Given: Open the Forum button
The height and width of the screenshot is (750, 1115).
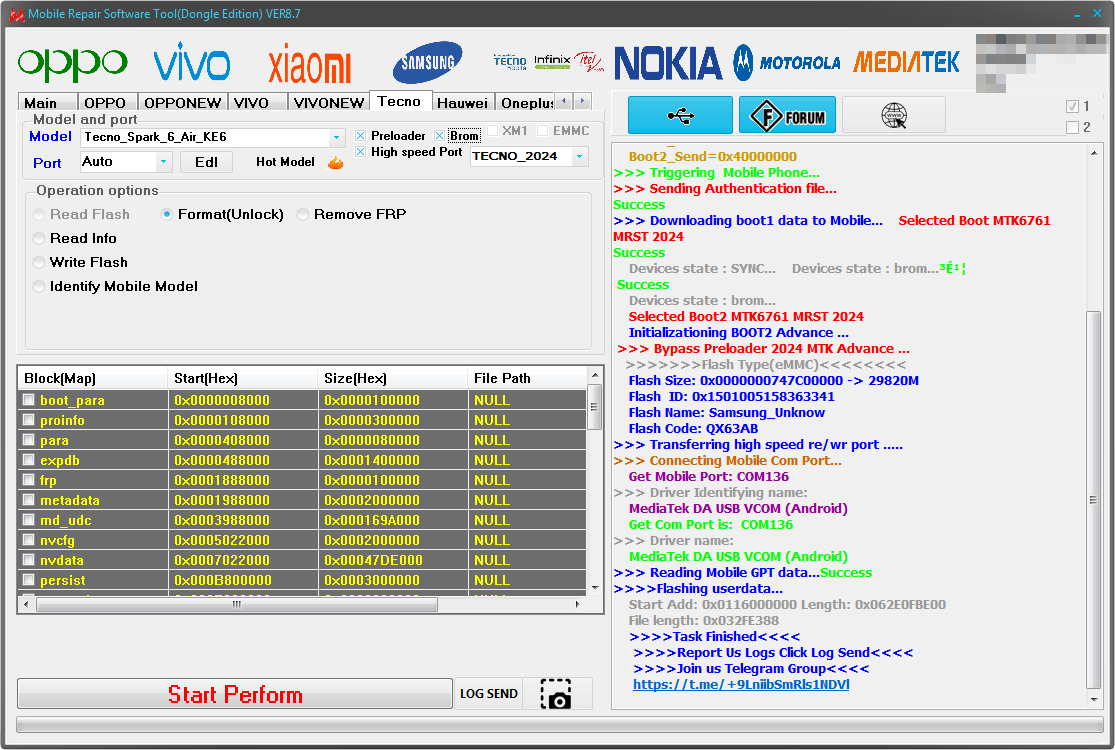Looking at the screenshot, I should tap(787, 115).
